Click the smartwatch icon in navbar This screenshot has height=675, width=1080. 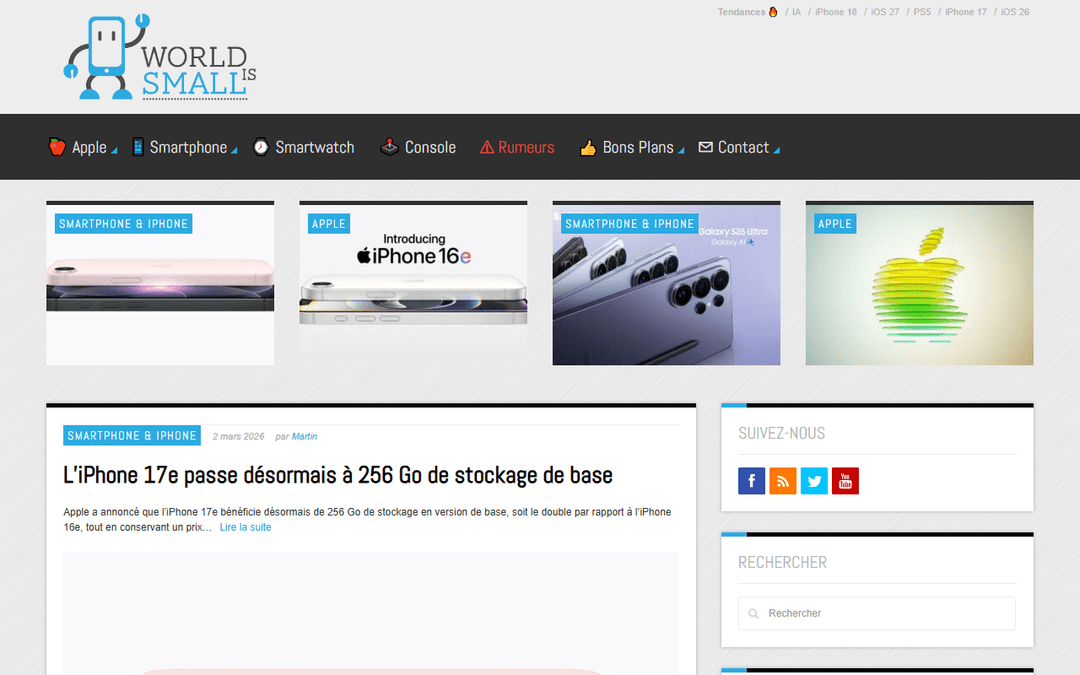(x=261, y=147)
